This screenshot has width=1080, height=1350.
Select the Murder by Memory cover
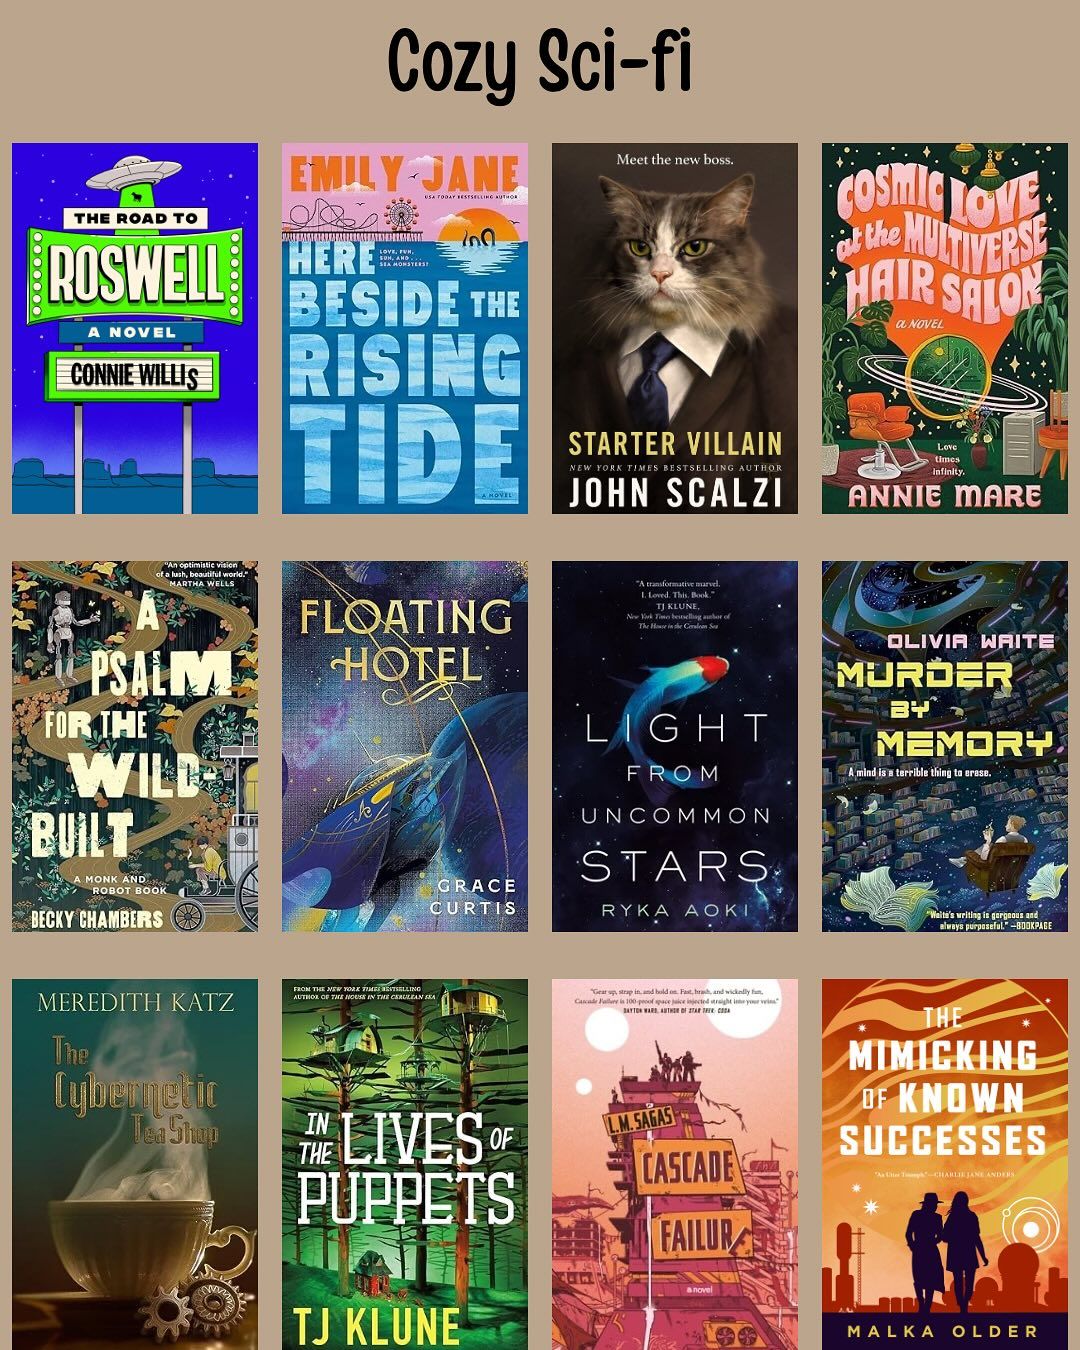click(x=945, y=746)
